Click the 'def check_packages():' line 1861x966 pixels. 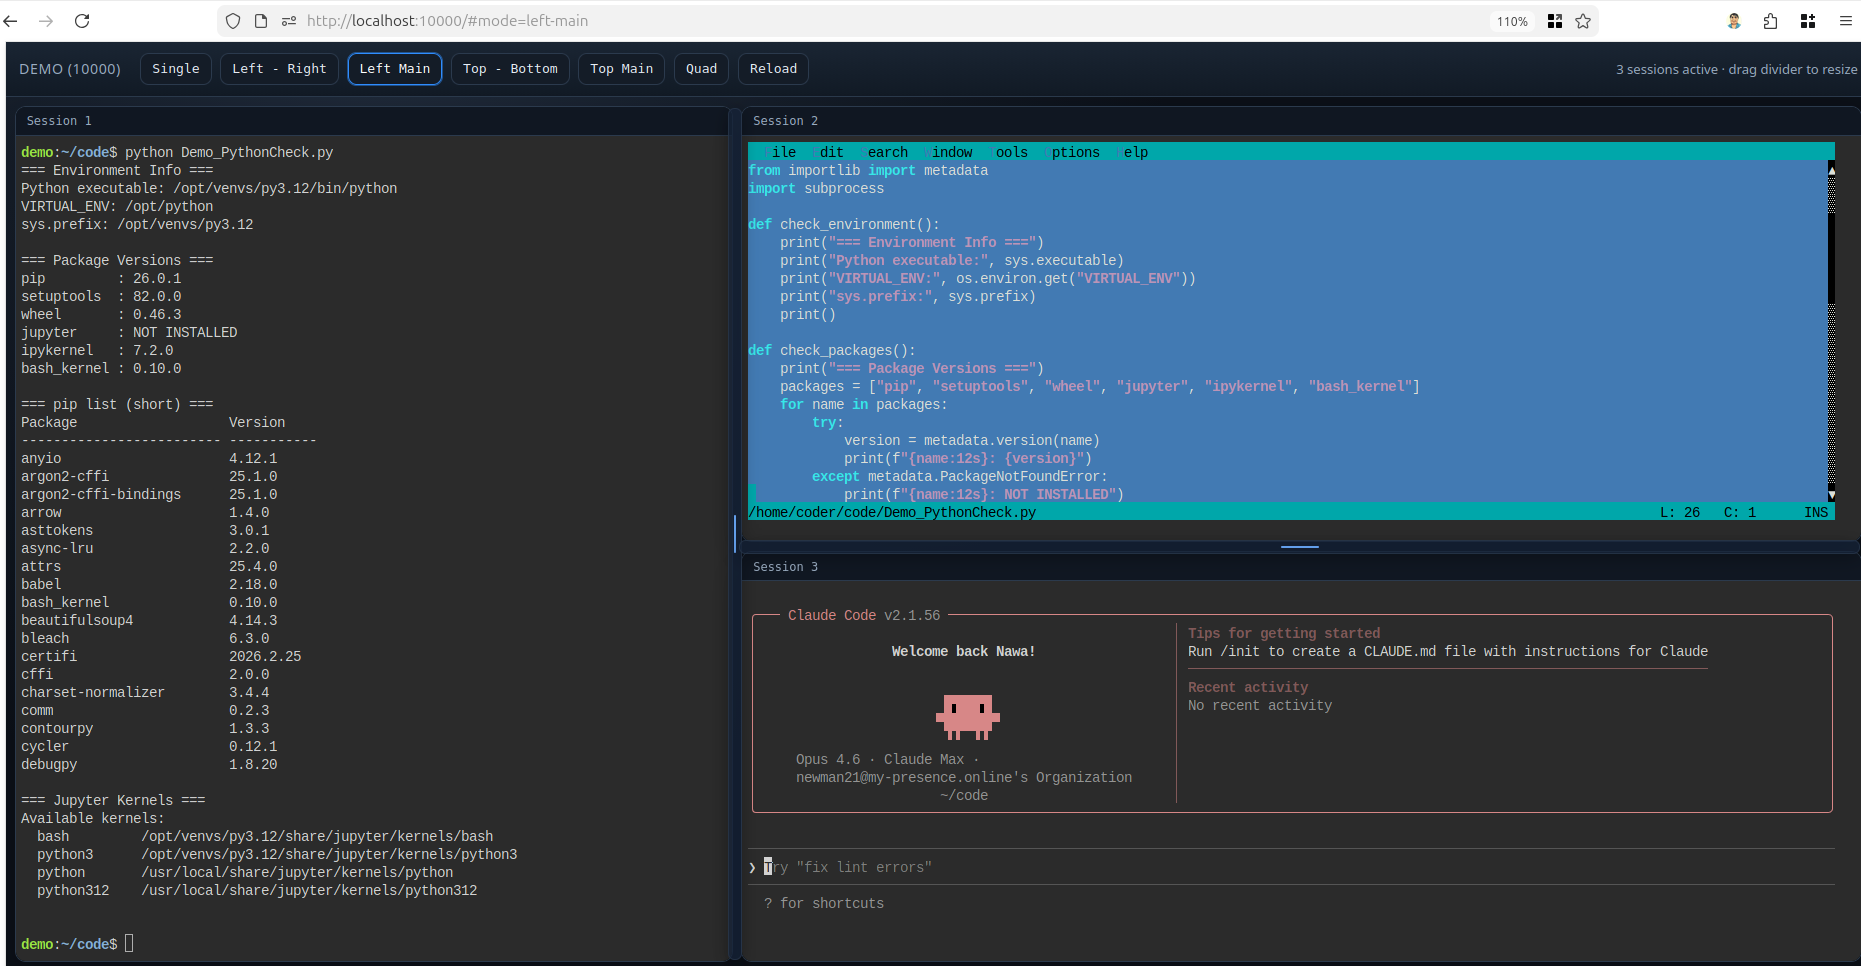pyautogui.click(x=832, y=350)
